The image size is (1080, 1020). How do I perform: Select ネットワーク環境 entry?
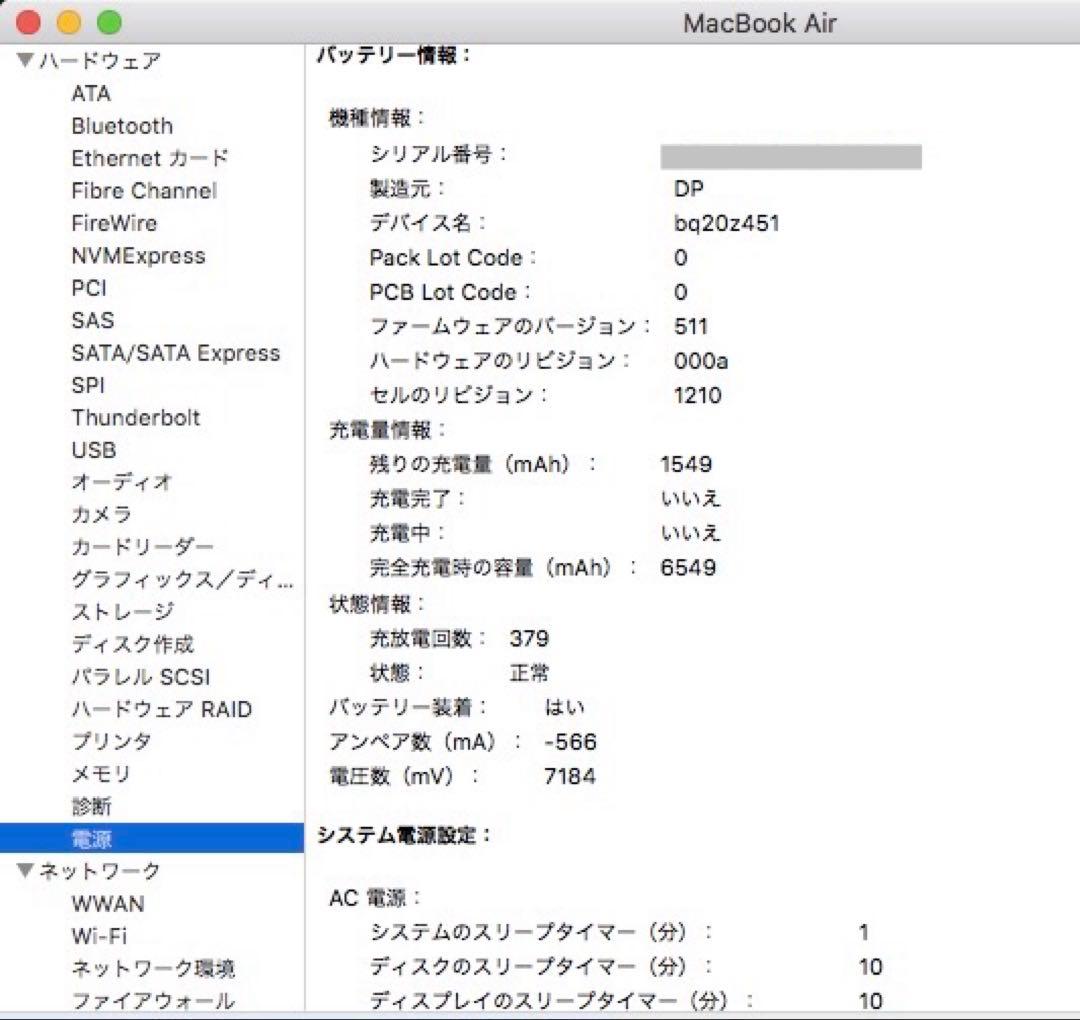(153, 968)
